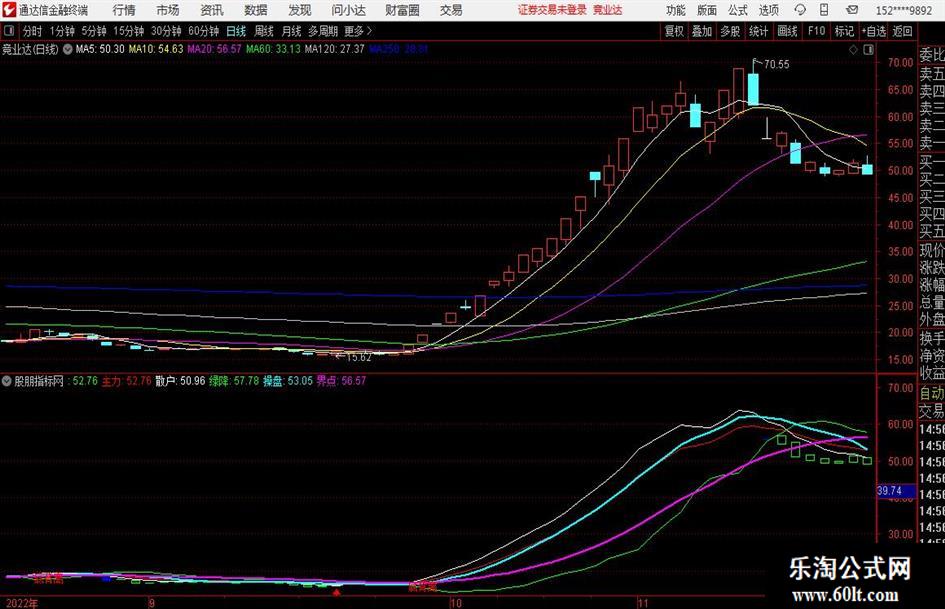Open the 发现 menu
This screenshot has height=609, width=945.
300,10
